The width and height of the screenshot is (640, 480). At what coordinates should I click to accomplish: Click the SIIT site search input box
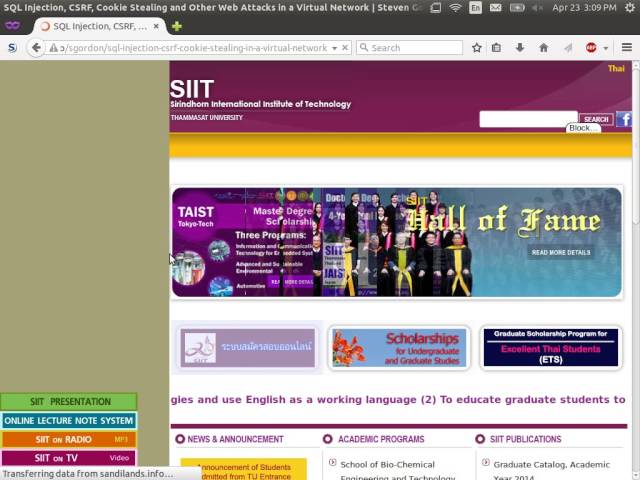pos(528,119)
